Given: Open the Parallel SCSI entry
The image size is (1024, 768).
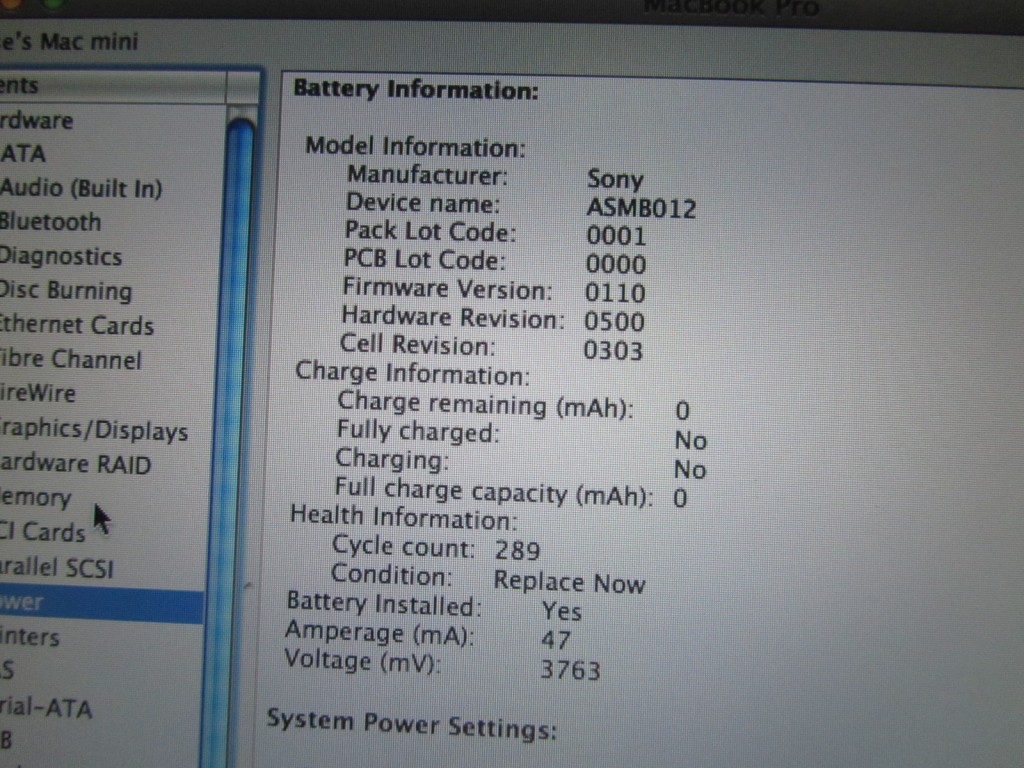Looking at the screenshot, I should tap(57, 568).
